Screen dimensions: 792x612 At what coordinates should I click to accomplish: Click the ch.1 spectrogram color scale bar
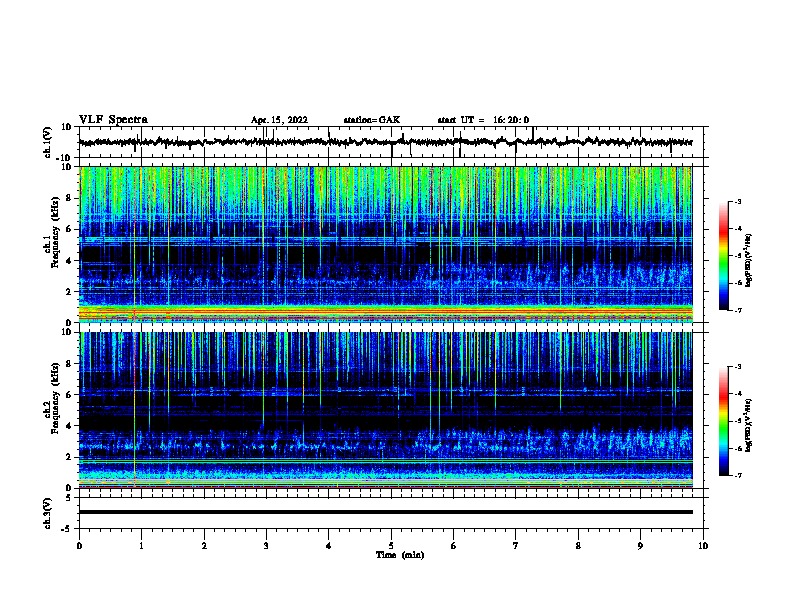coord(724,256)
